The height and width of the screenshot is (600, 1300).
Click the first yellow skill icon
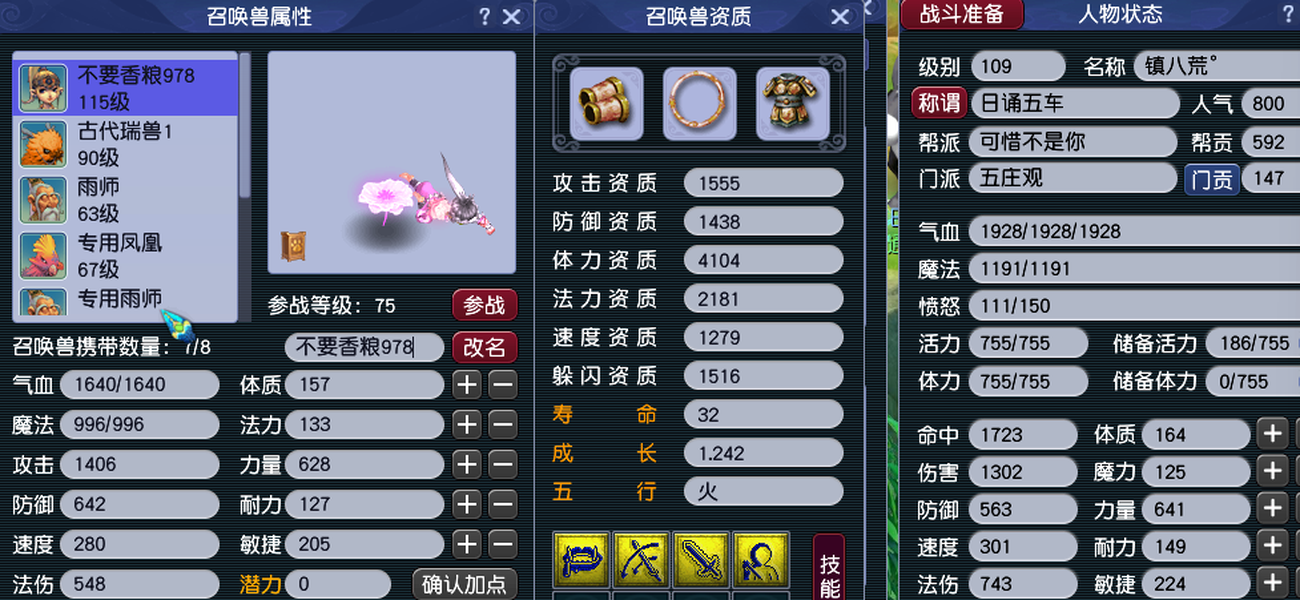click(582, 561)
